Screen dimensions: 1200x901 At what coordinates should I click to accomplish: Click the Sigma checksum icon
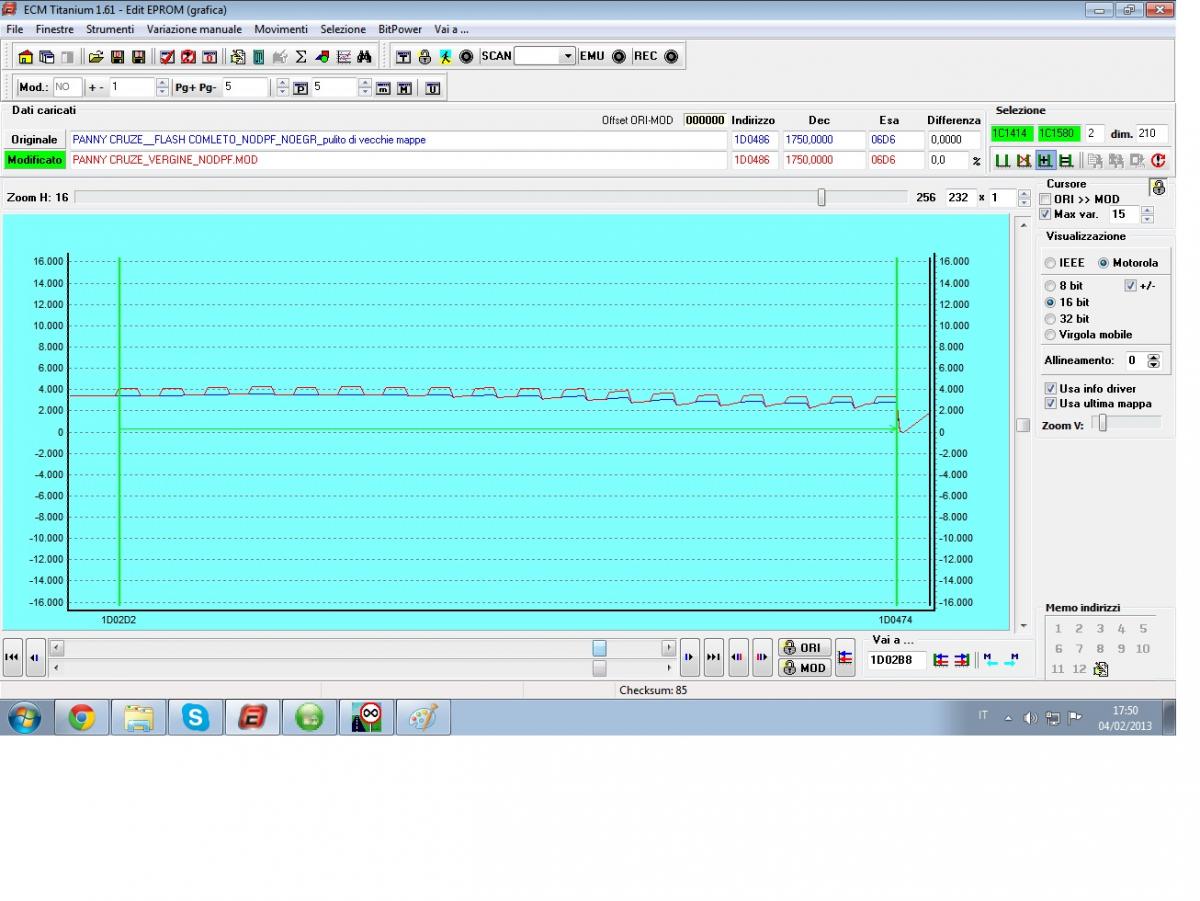[x=301, y=57]
